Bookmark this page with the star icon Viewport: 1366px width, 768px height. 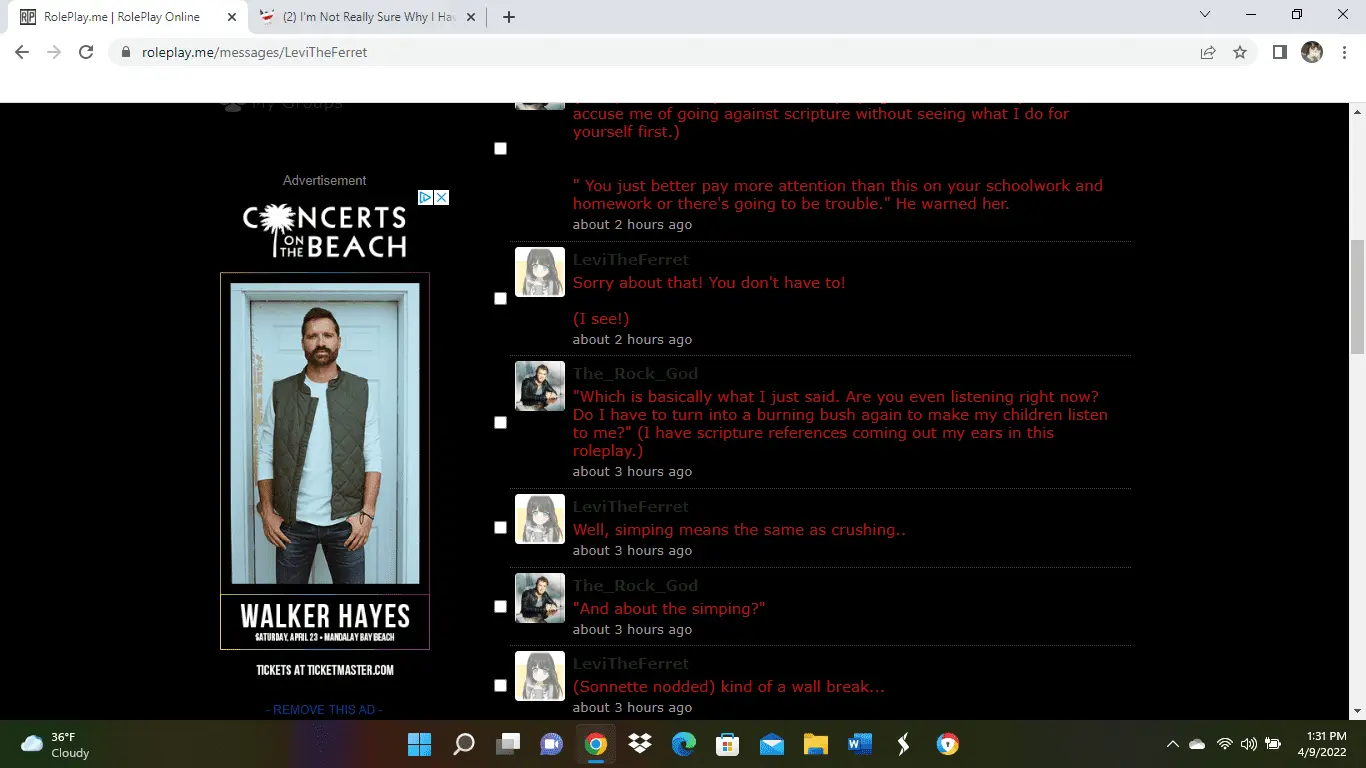click(x=1240, y=52)
